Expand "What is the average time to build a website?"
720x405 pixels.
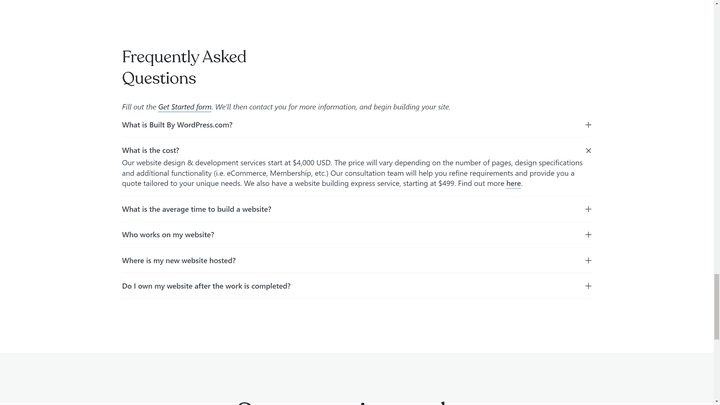(x=196, y=209)
